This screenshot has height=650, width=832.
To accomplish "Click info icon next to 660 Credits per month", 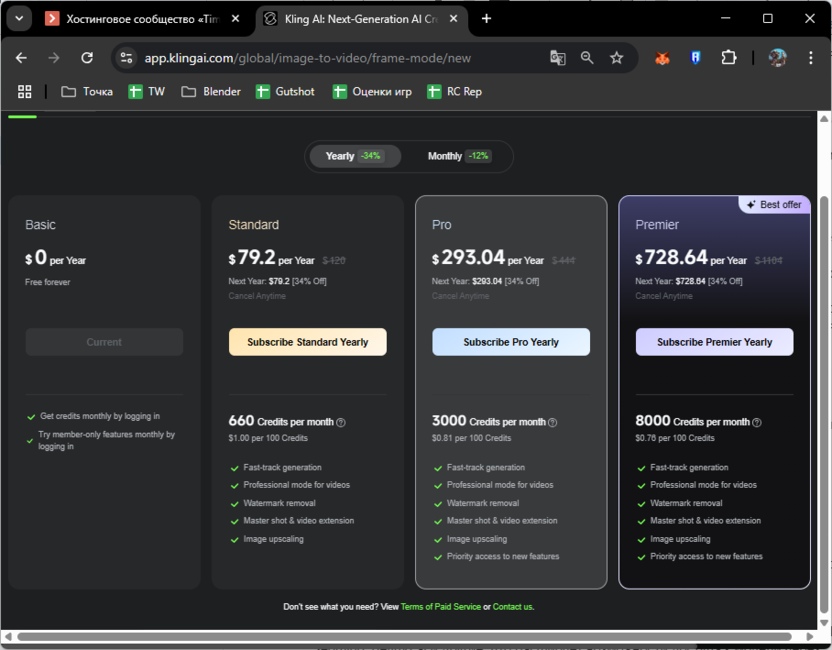I will pyautogui.click(x=341, y=423).
